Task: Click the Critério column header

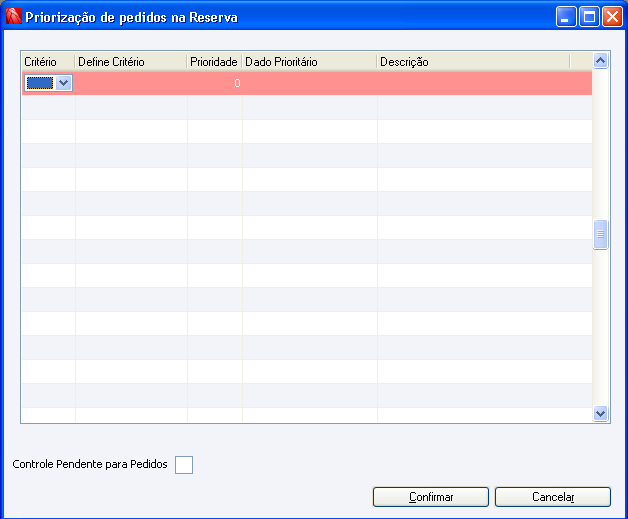Action: coord(48,62)
